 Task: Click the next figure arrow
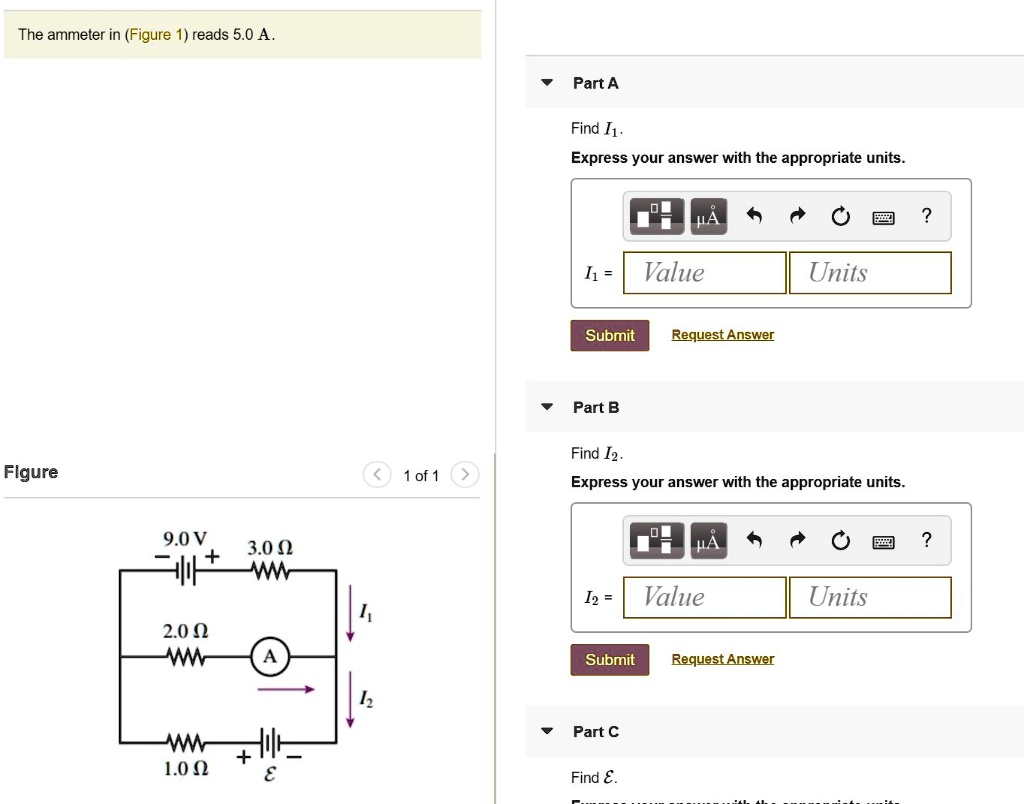(464, 475)
